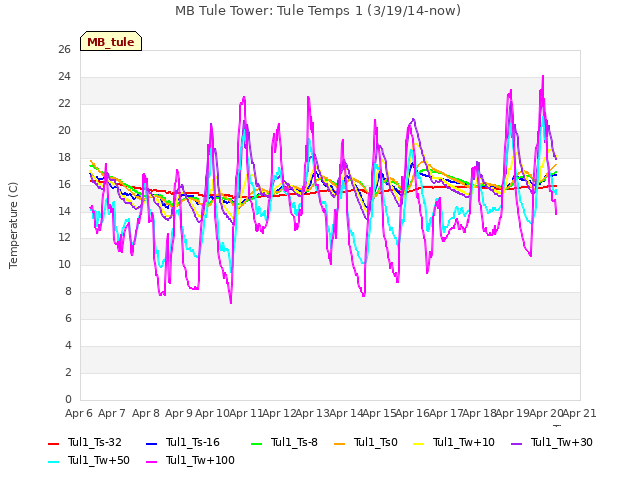Click the 22 y-axis tick value
Viewport: 640px width, 480px height.
(64, 103)
